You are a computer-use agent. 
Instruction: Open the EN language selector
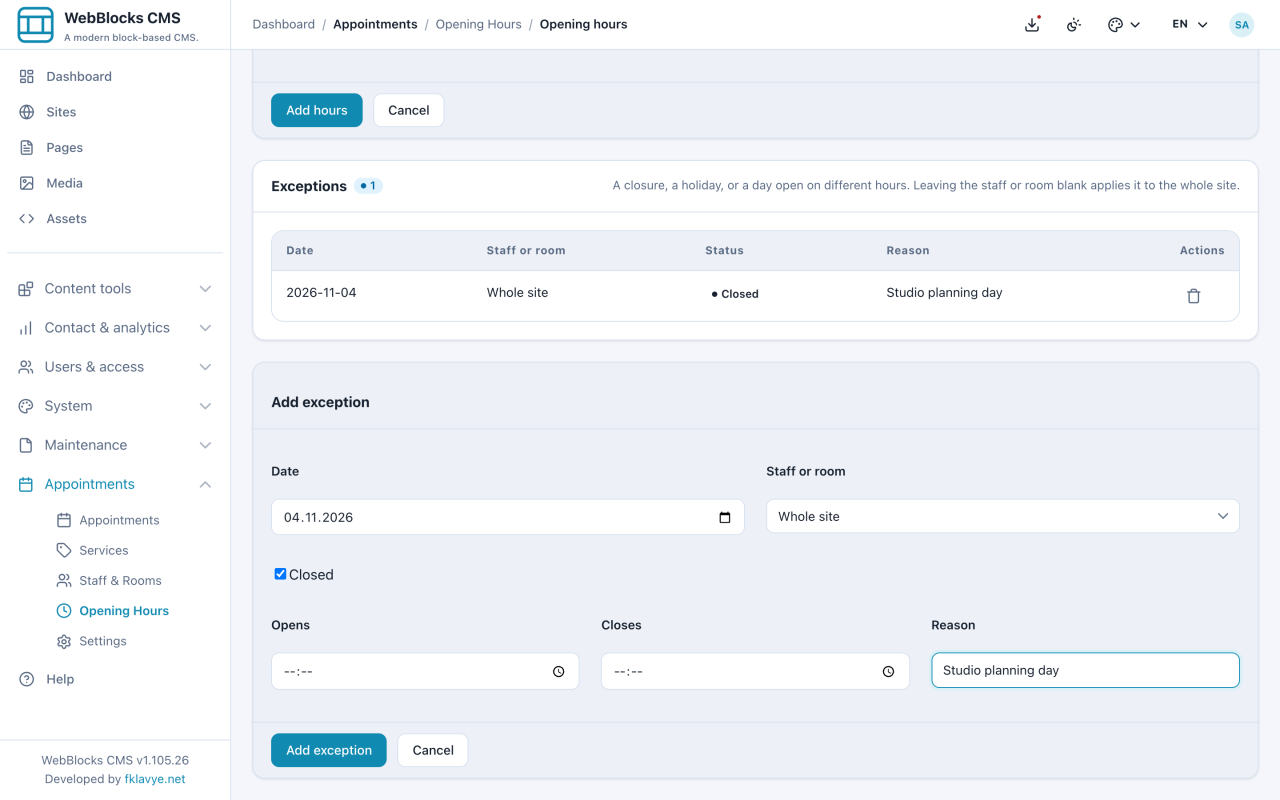point(1190,25)
